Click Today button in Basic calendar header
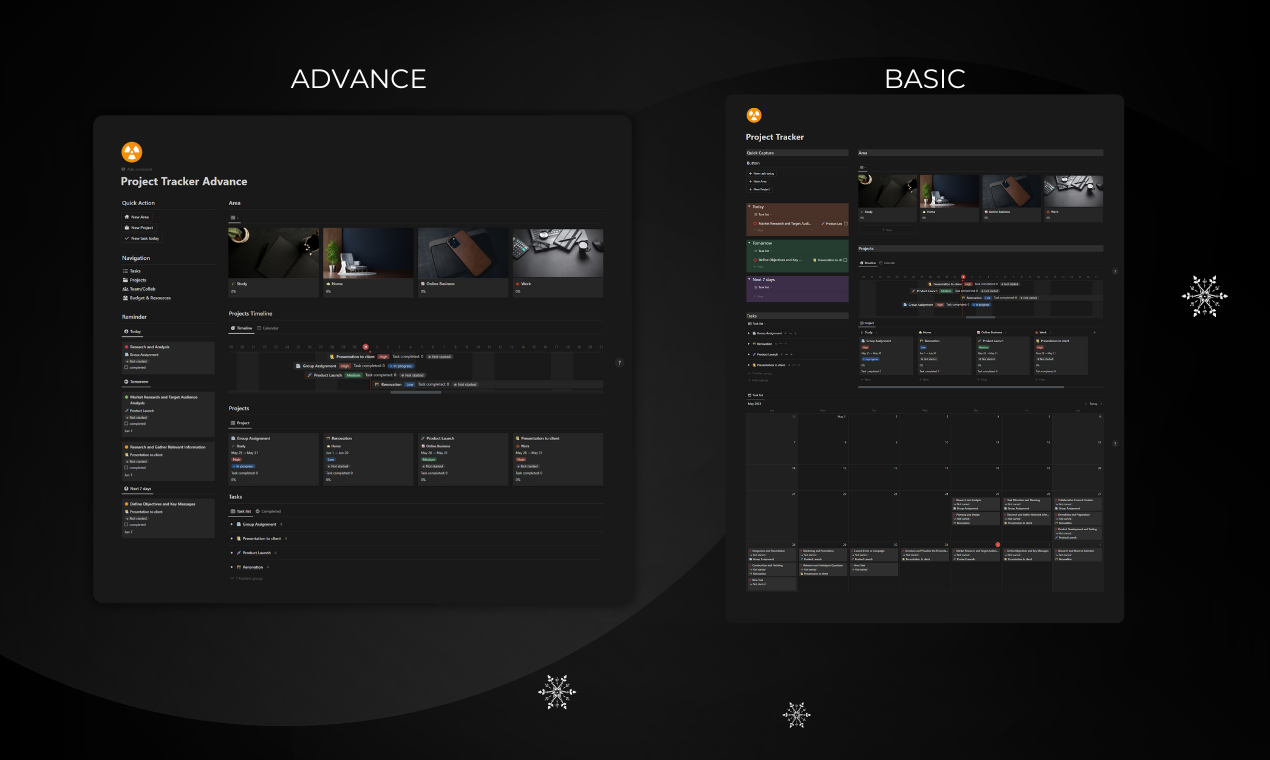Viewport: 1270px width, 760px height. tap(1092, 404)
